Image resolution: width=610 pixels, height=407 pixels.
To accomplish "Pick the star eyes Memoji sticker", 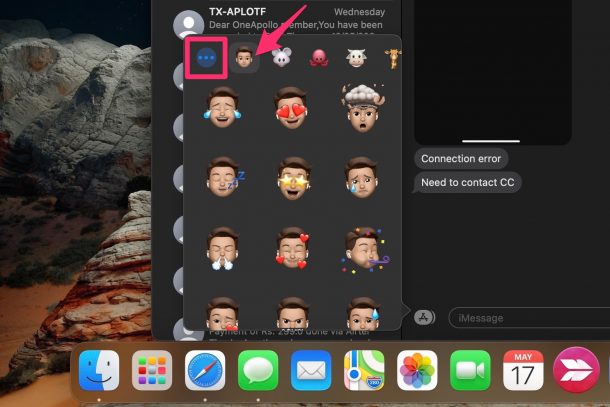I will click(293, 178).
